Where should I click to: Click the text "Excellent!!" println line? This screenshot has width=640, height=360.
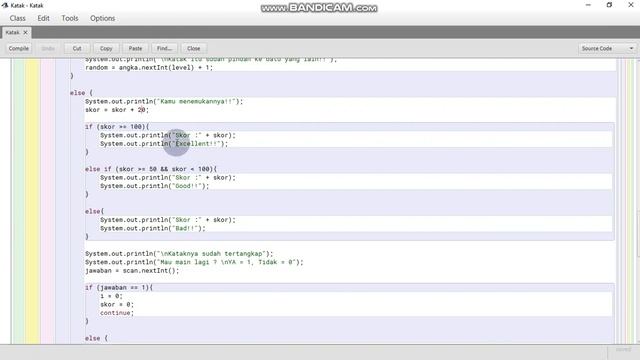(x=164, y=144)
